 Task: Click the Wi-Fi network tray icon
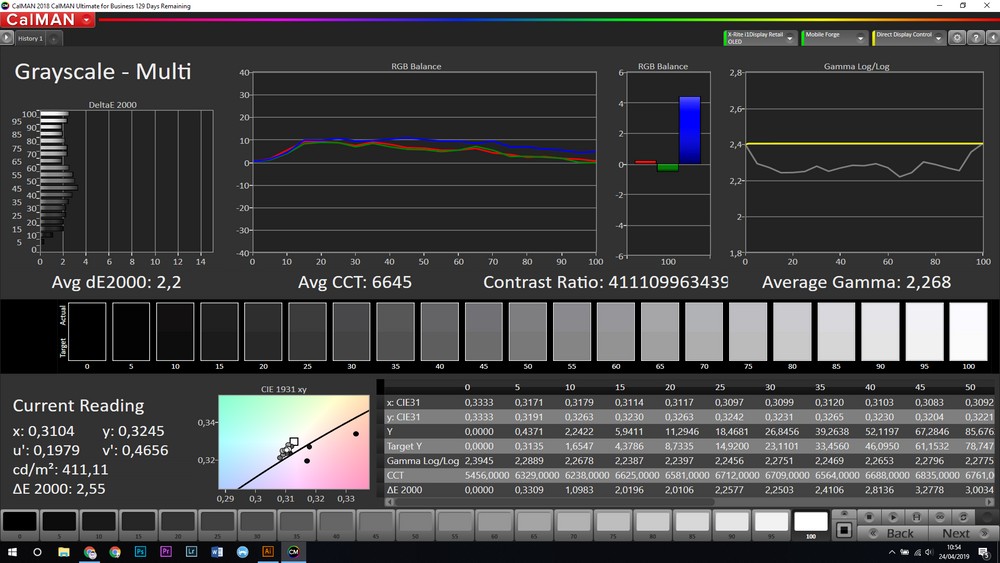(917, 552)
